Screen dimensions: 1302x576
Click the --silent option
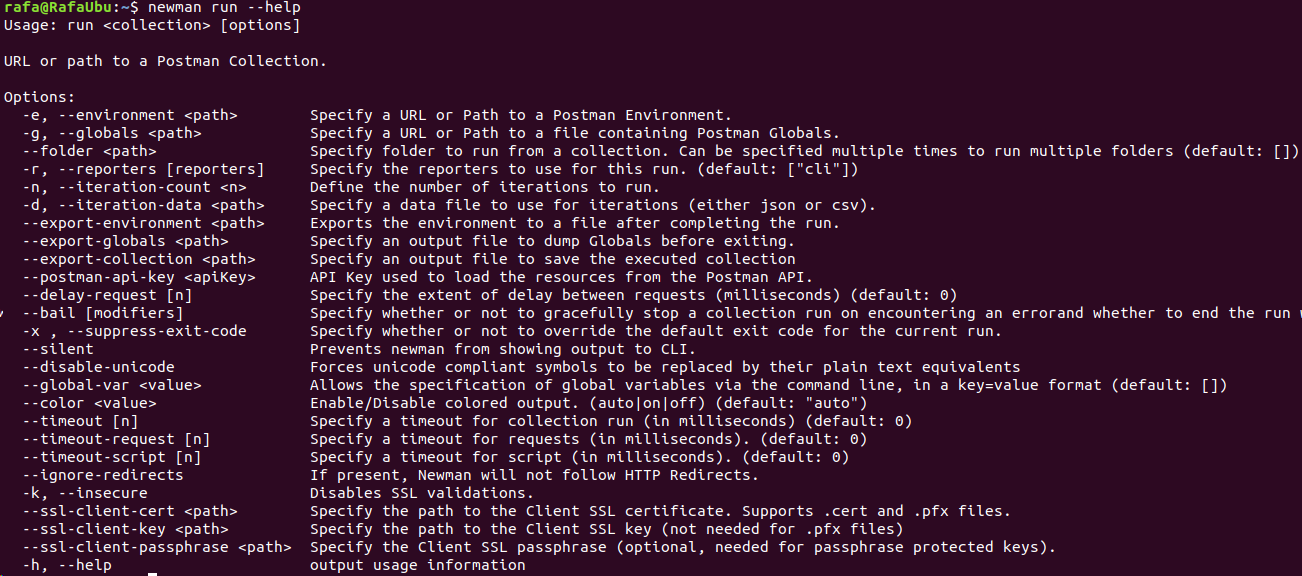coord(58,349)
